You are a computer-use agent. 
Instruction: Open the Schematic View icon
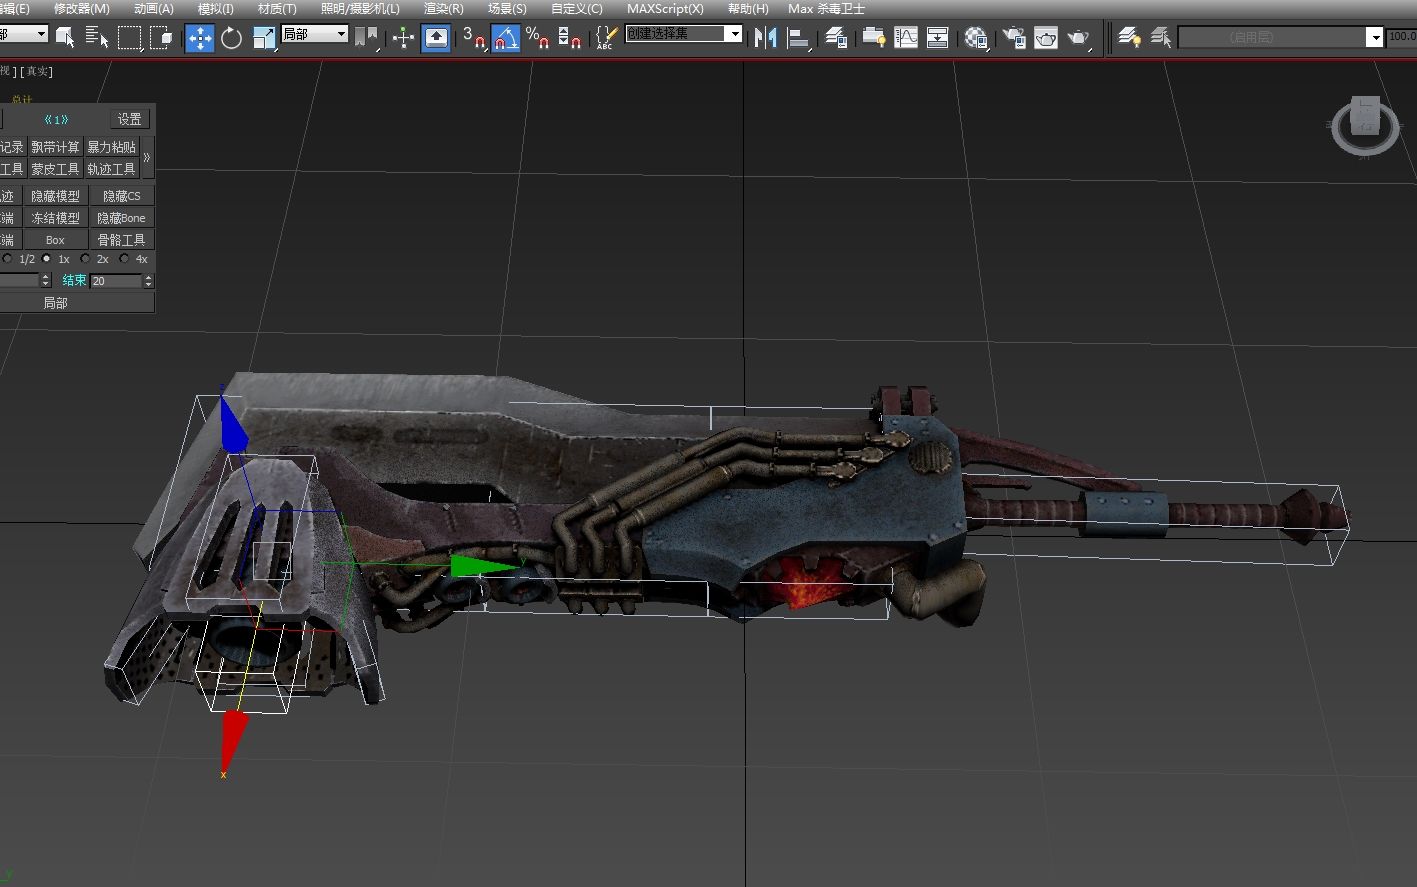coord(938,38)
